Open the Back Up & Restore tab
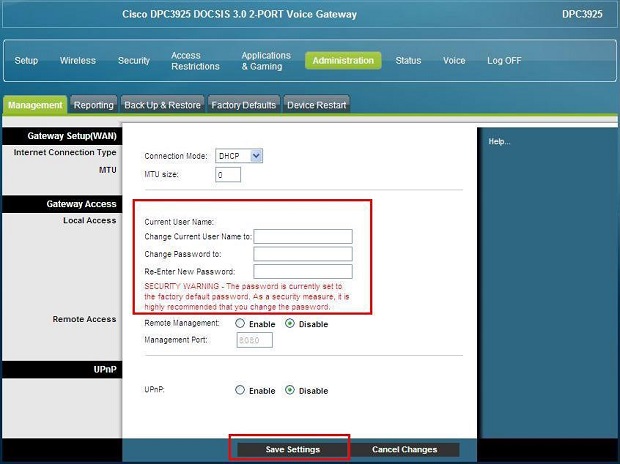620x464 pixels. tap(162, 105)
